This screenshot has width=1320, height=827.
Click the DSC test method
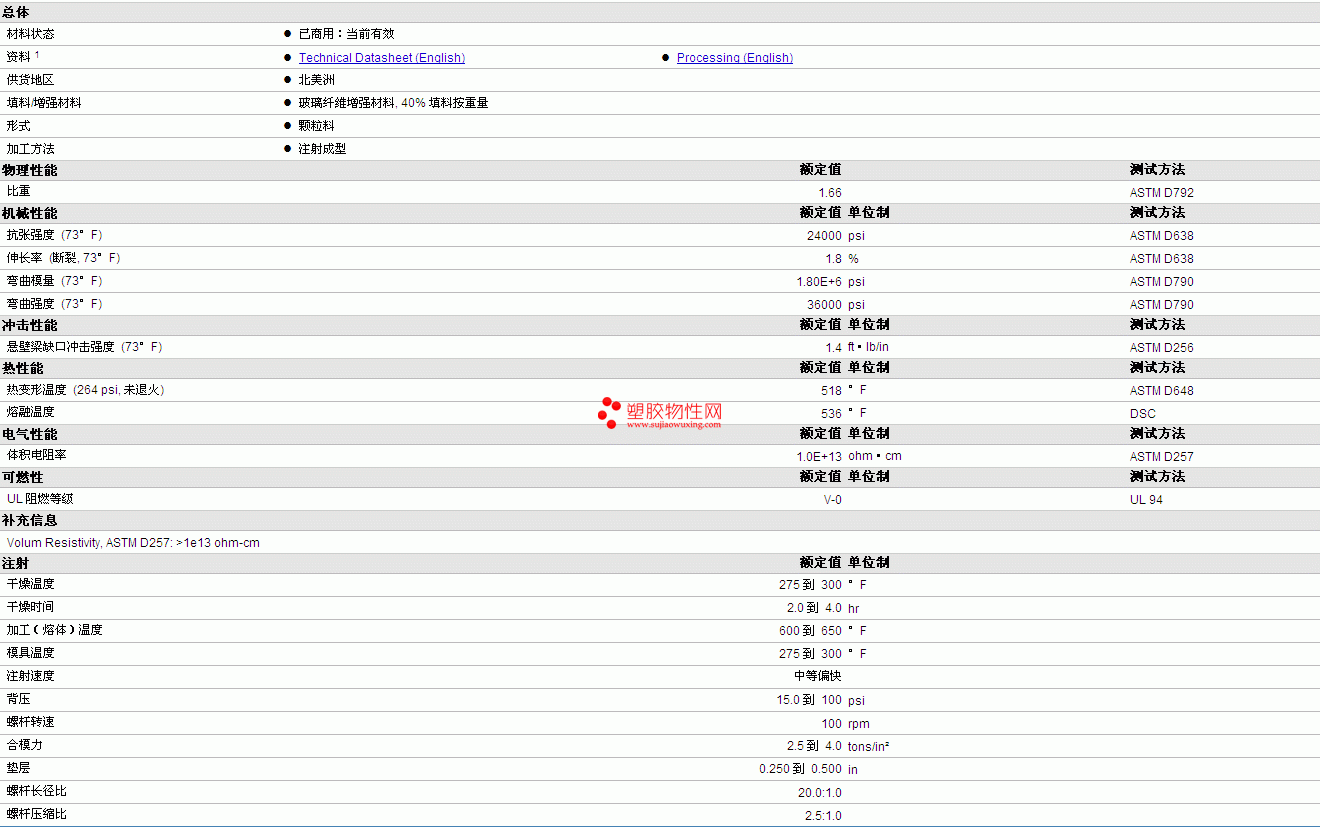tap(1143, 414)
